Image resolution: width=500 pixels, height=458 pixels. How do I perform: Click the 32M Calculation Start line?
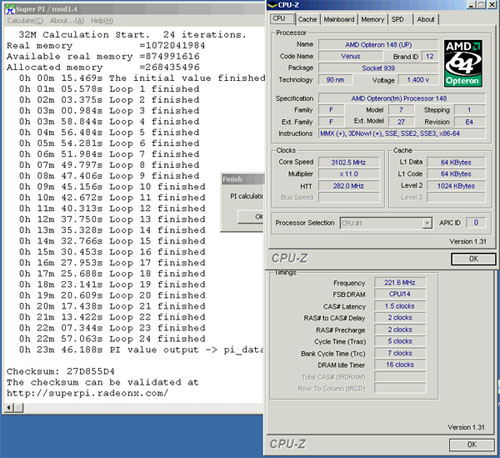[x=132, y=35]
